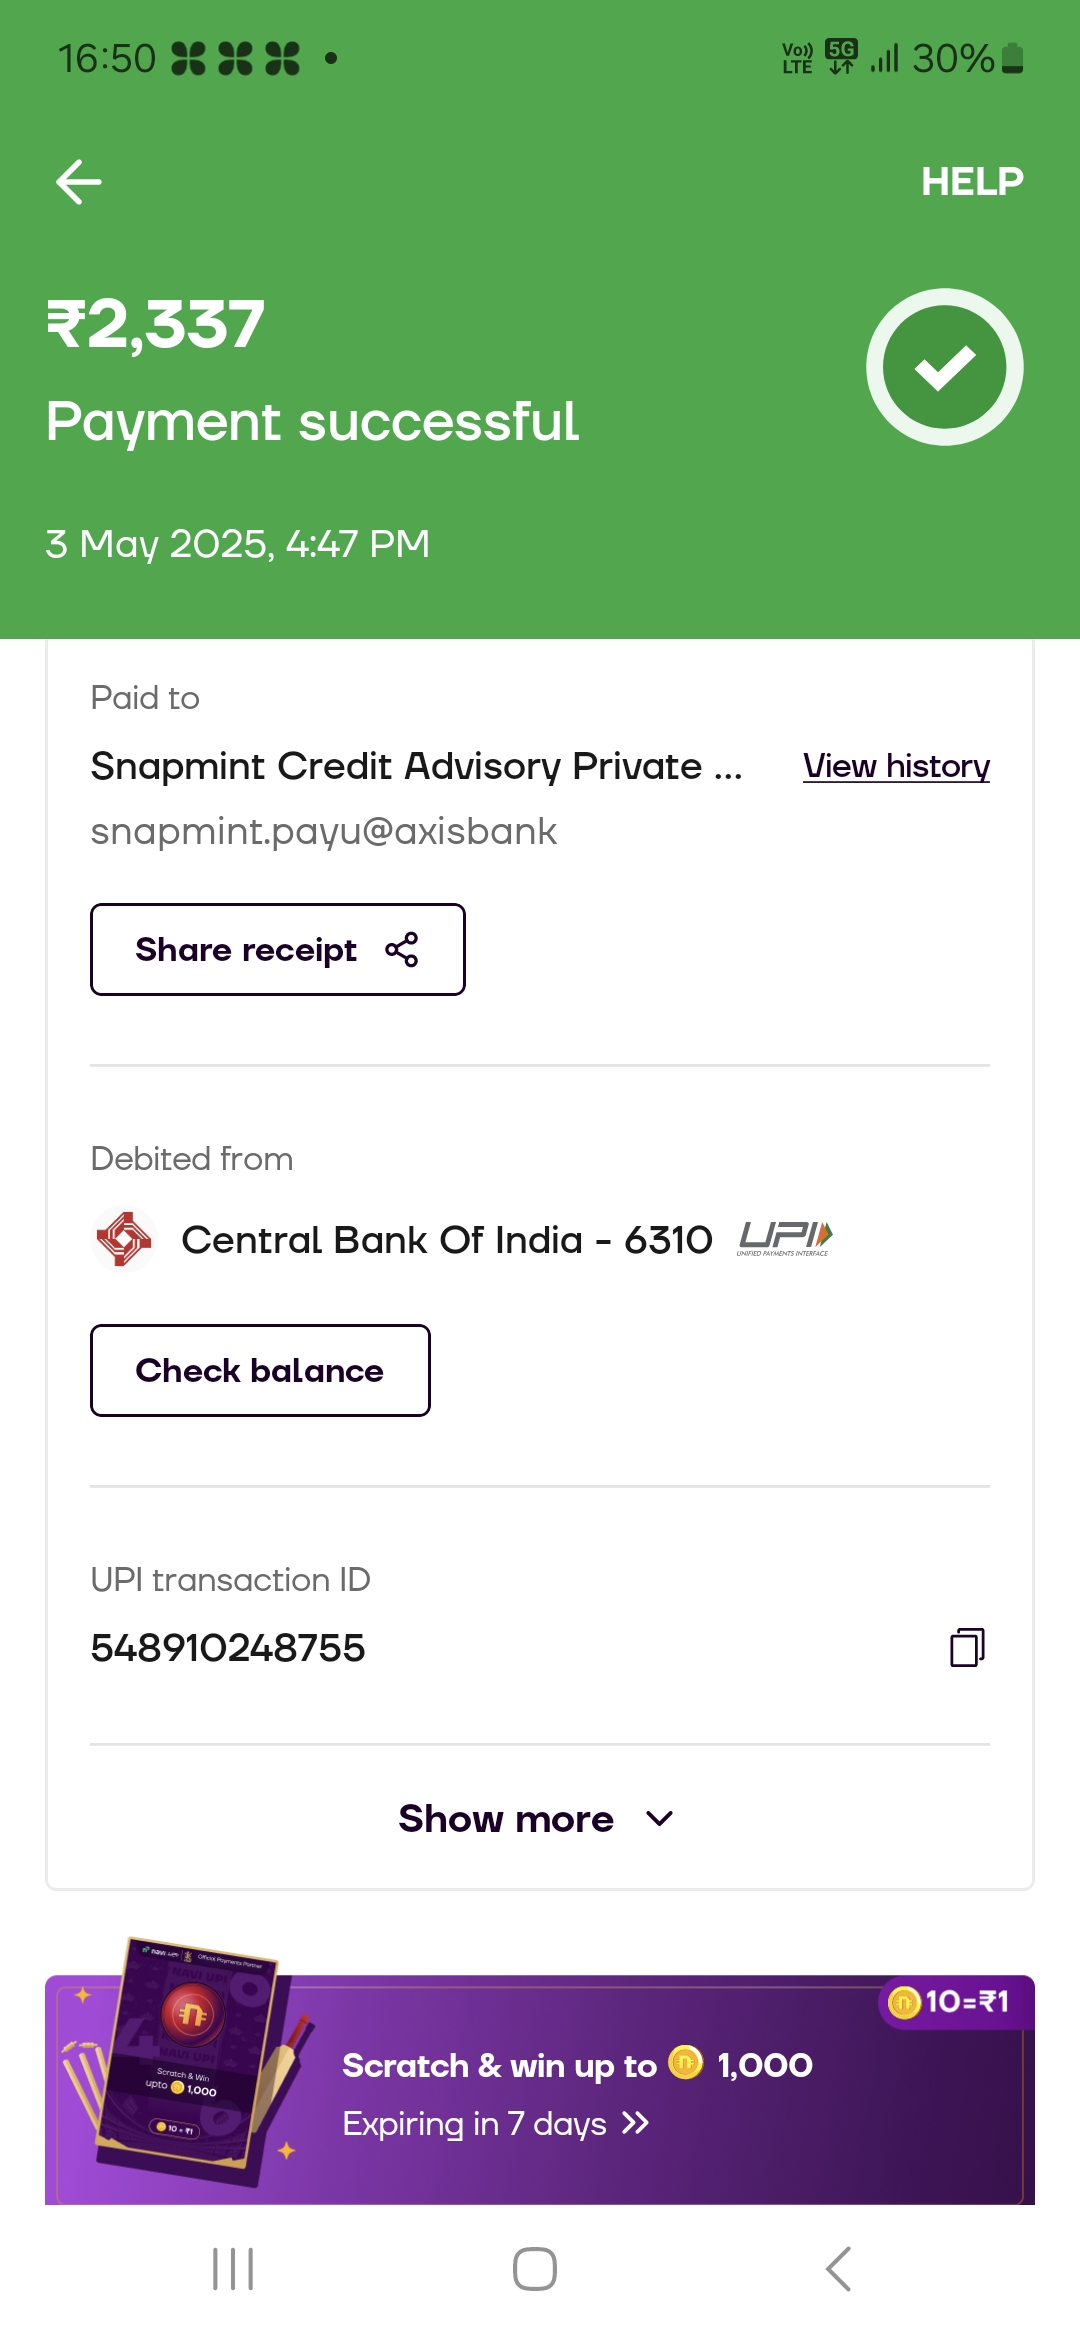Tap the green payment success checkmark
The image size is (1080, 2340).
[944, 367]
